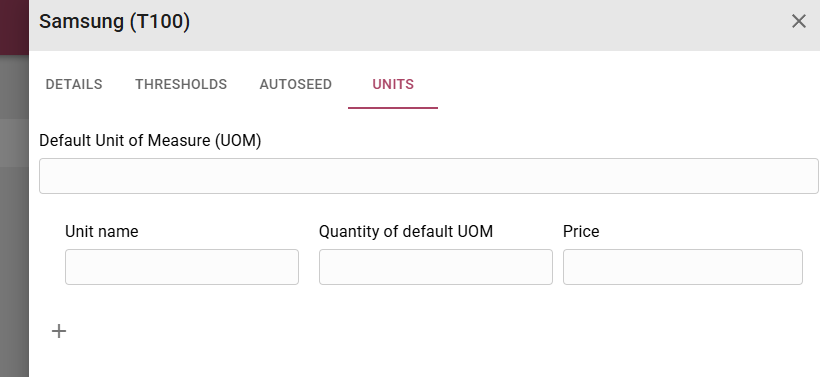Go to the Autoseed tab
The height and width of the screenshot is (377, 820).
pyautogui.click(x=295, y=84)
